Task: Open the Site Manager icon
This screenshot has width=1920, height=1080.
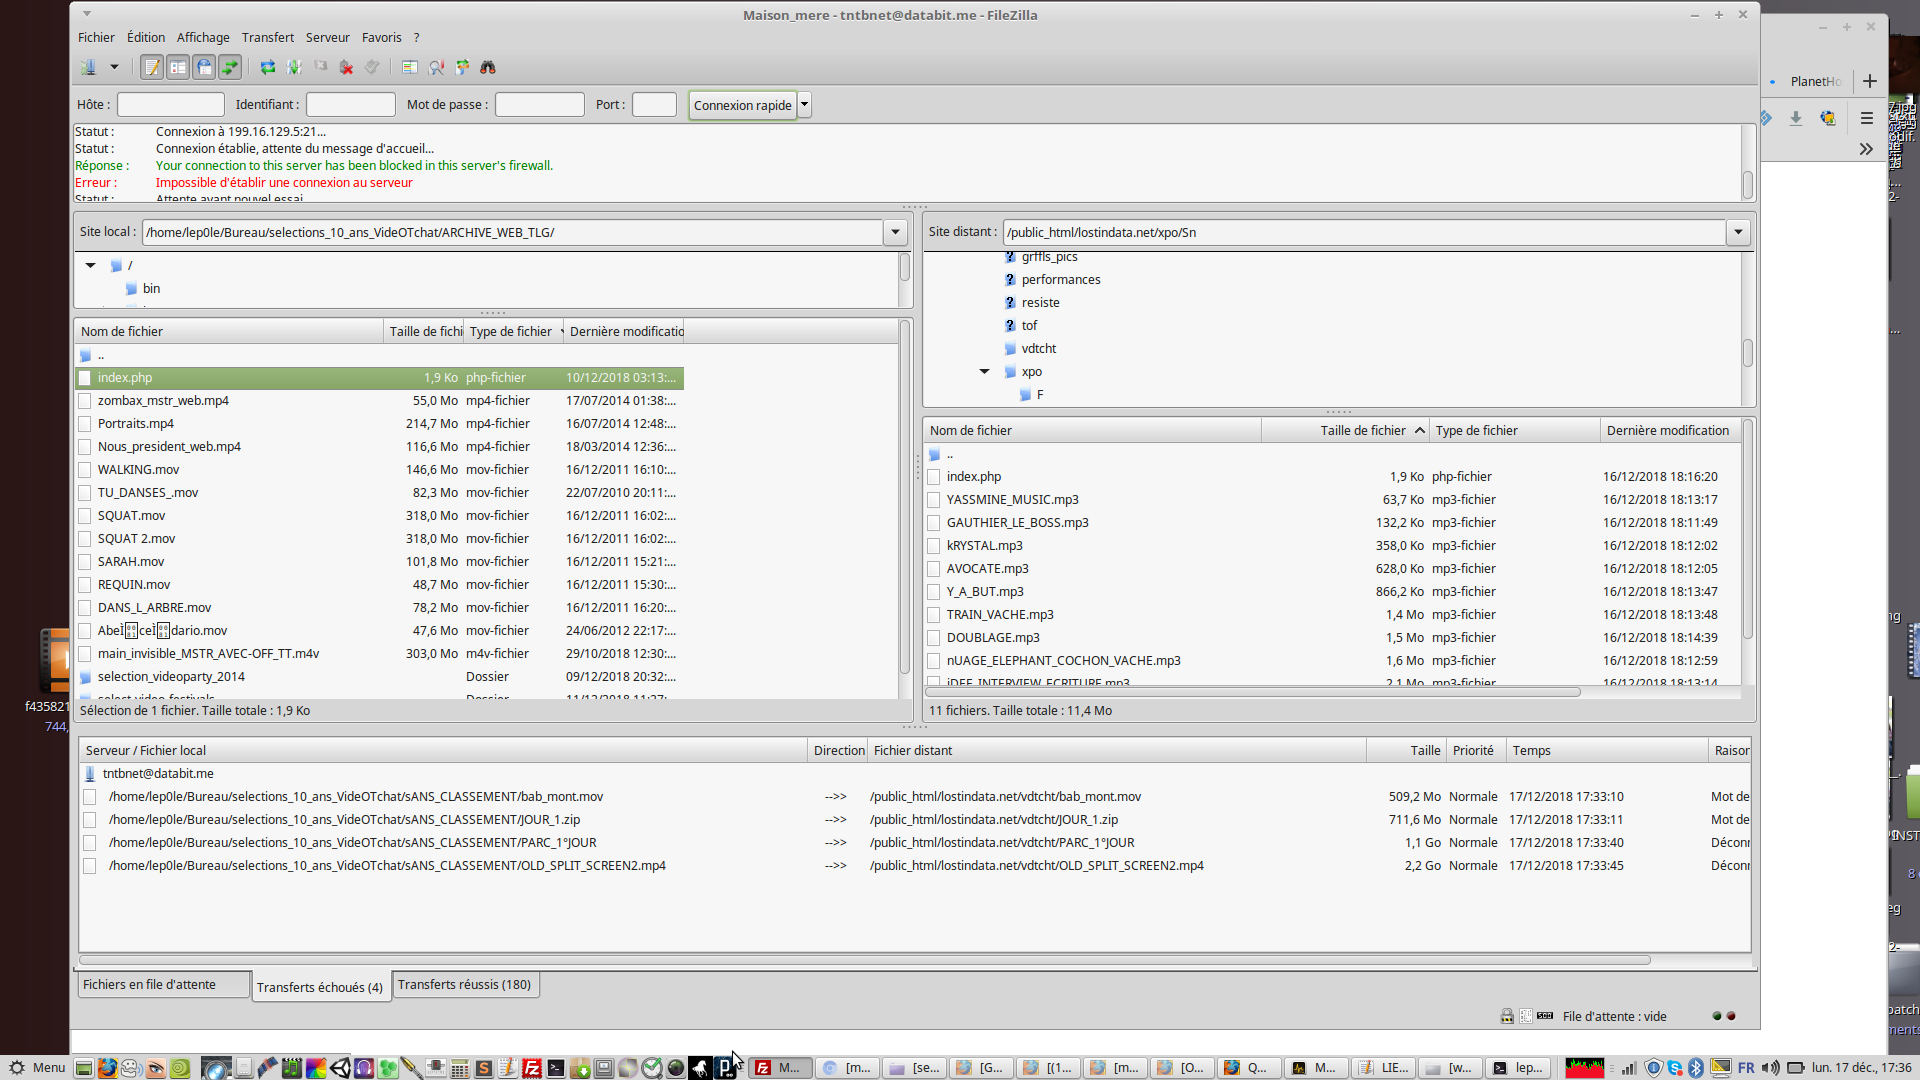Action: click(89, 67)
